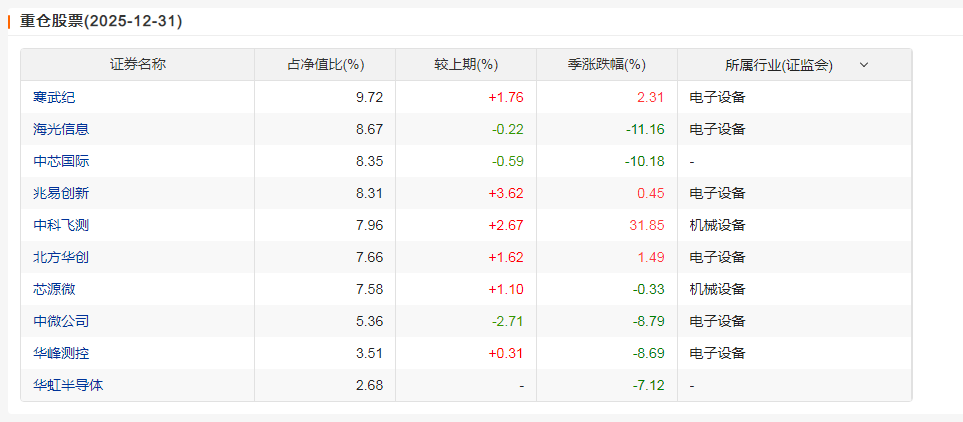
Task: Open the 兆易创新 stock link
Action: (x=61, y=193)
